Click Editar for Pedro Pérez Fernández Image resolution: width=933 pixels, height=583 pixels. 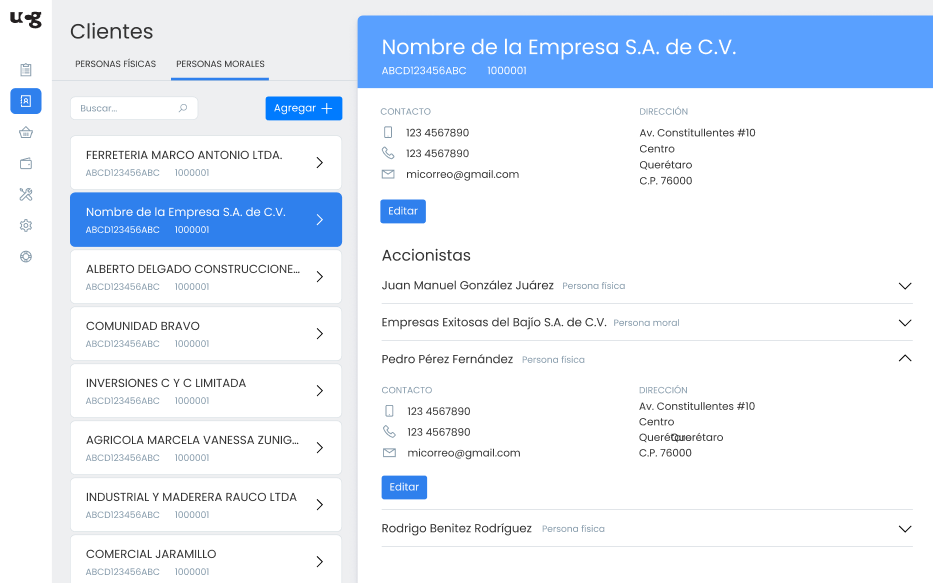tap(404, 487)
